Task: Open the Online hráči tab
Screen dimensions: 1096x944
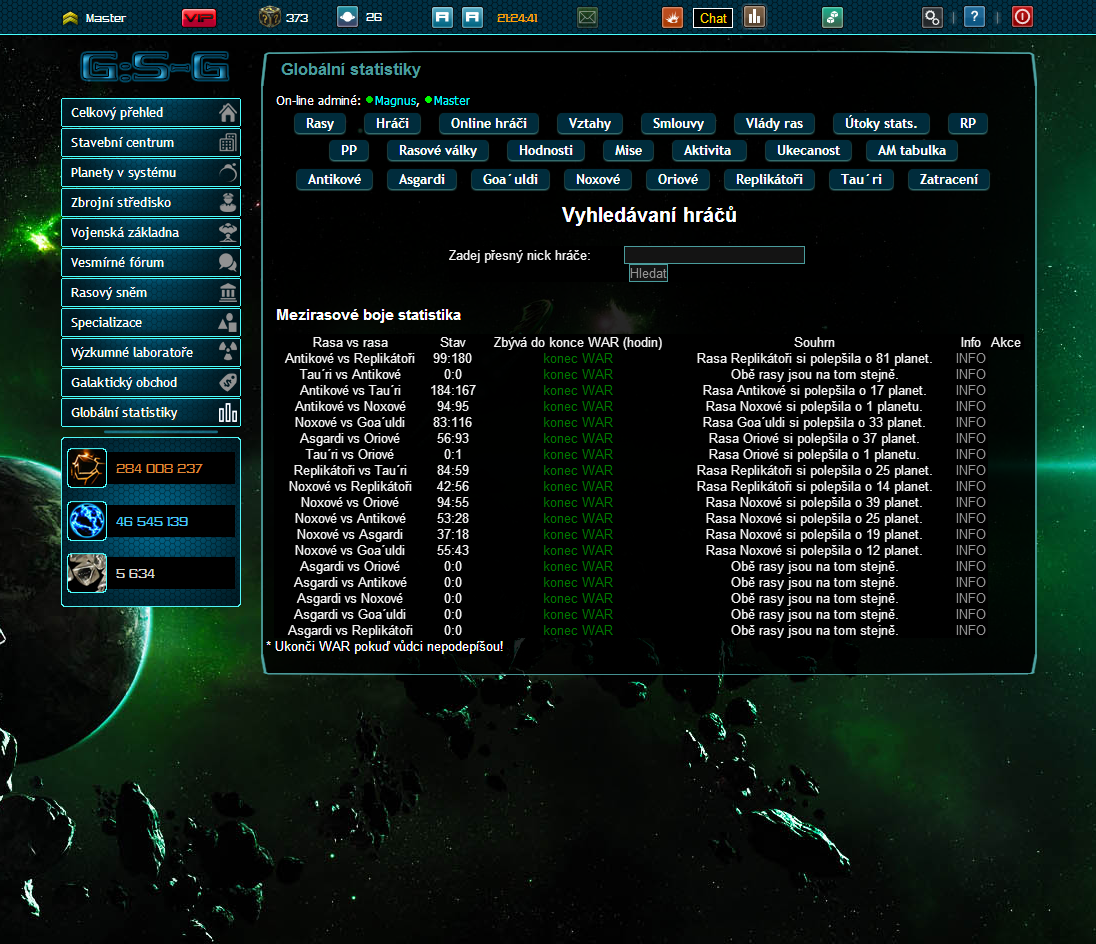Action: point(489,124)
